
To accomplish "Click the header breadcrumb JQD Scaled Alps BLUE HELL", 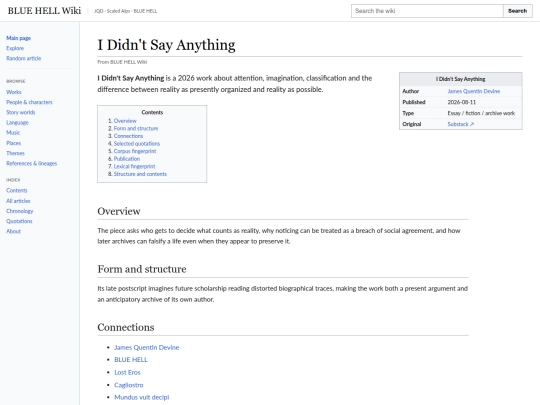I will tap(125, 11).
